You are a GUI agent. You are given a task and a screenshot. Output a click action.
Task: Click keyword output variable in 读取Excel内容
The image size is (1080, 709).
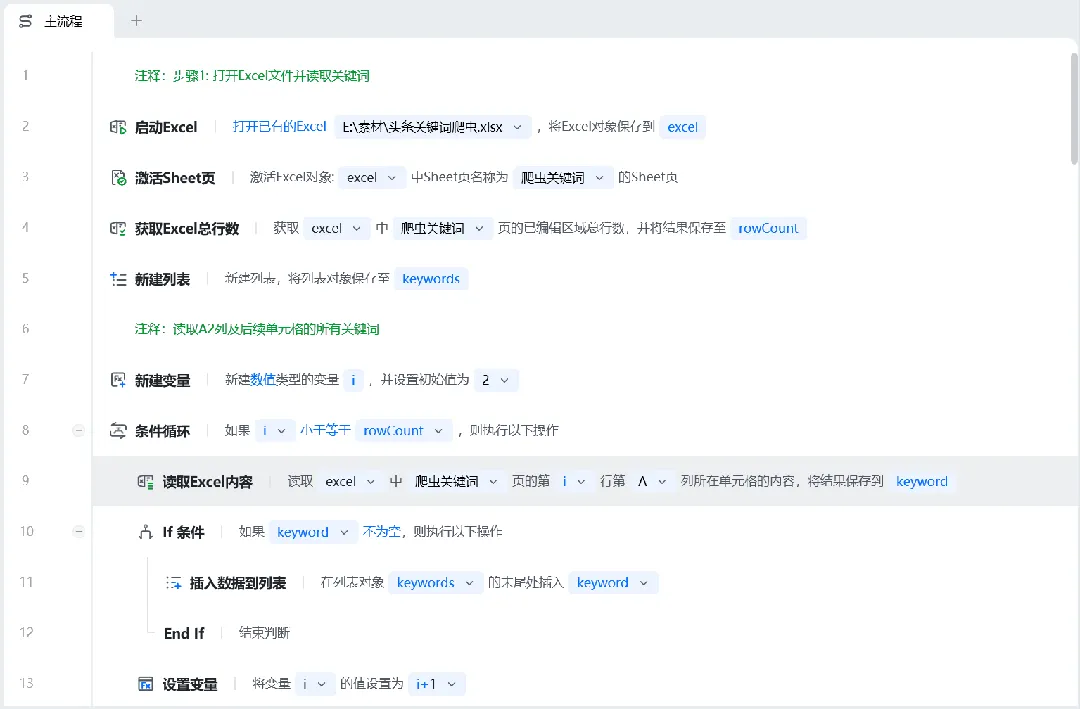(x=922, y=482)
